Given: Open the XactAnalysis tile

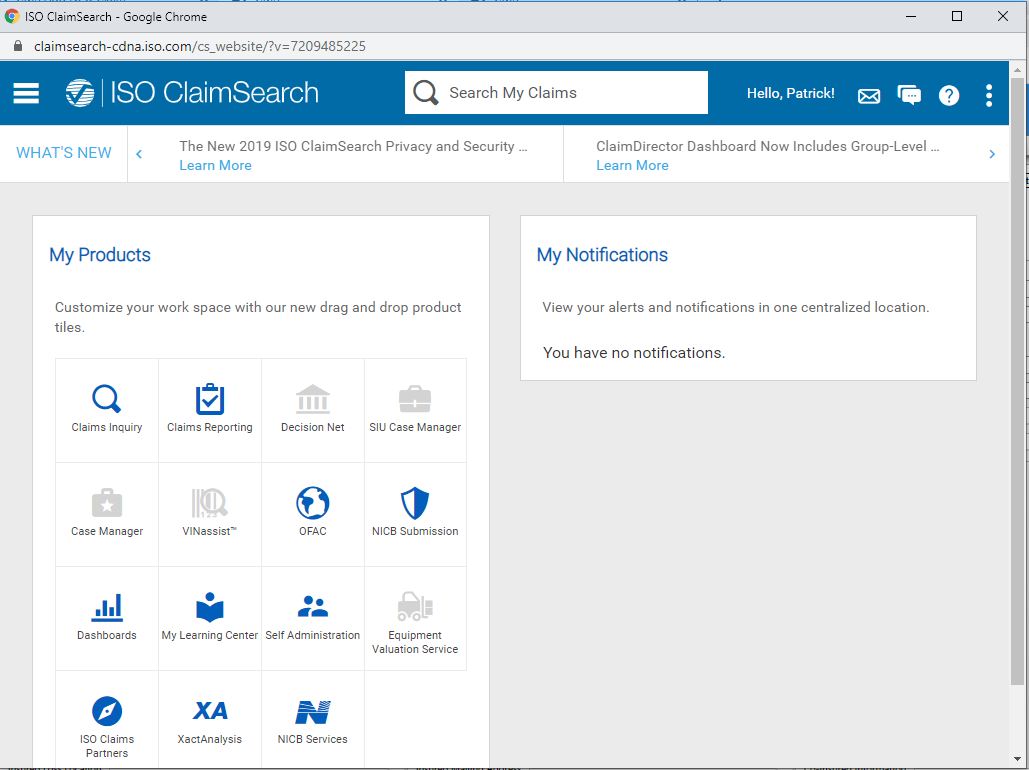Looking at the screenshot, I should point(210,721).
